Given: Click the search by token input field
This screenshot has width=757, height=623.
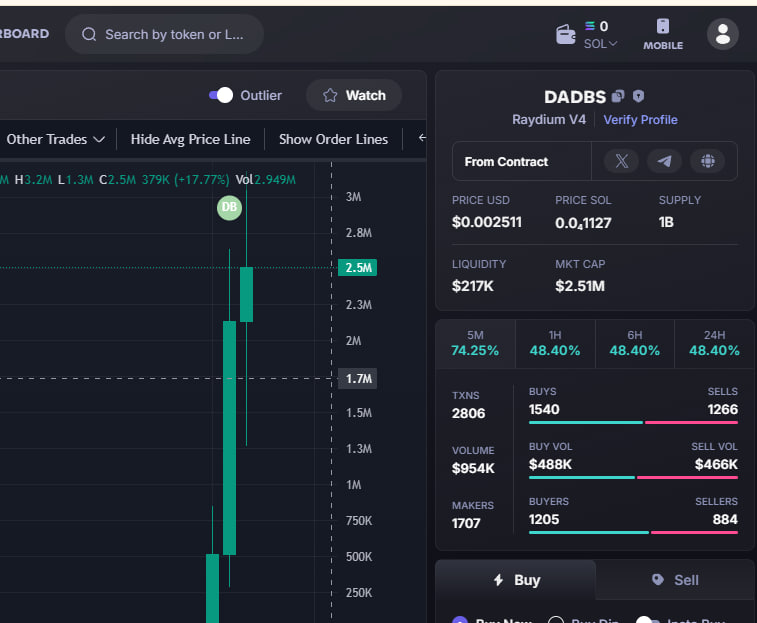Looking at the screenshot, I should click(x=164, y=34).
